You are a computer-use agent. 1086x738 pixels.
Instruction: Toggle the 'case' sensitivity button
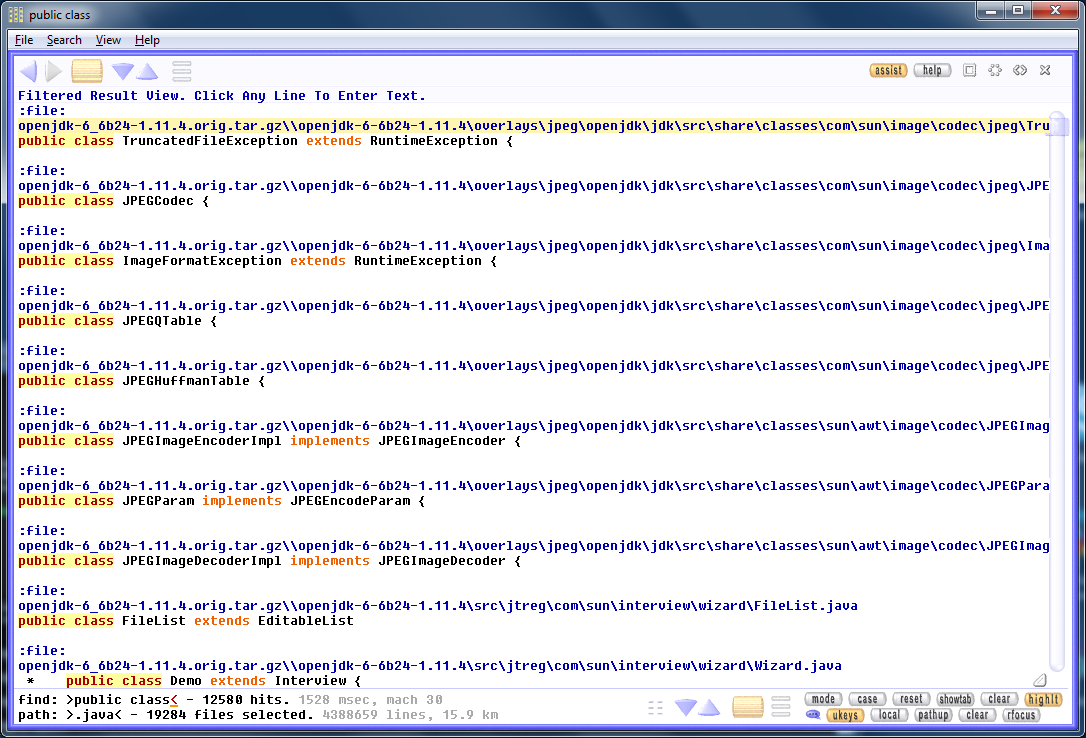(x=867, y=700)
